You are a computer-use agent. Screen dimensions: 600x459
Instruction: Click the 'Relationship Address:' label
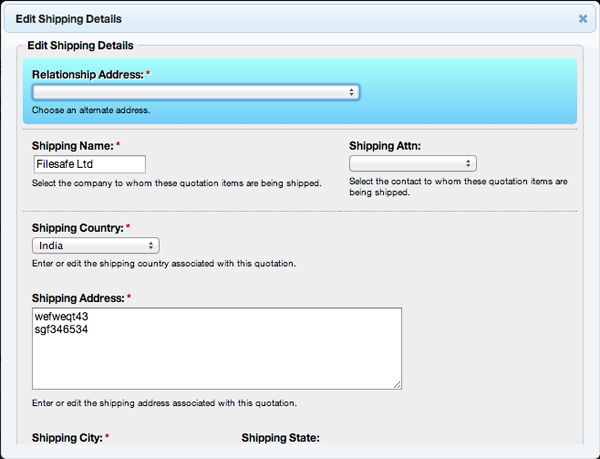coord(88,75)
